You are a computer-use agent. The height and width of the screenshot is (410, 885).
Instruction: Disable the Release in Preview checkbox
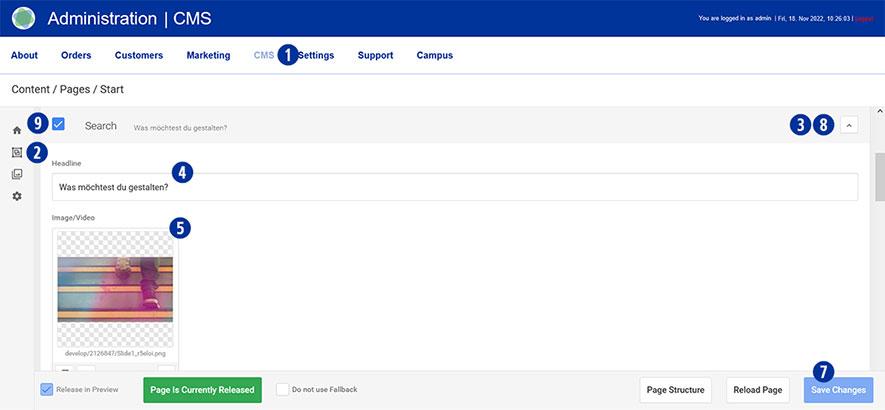tap(47, 389)
